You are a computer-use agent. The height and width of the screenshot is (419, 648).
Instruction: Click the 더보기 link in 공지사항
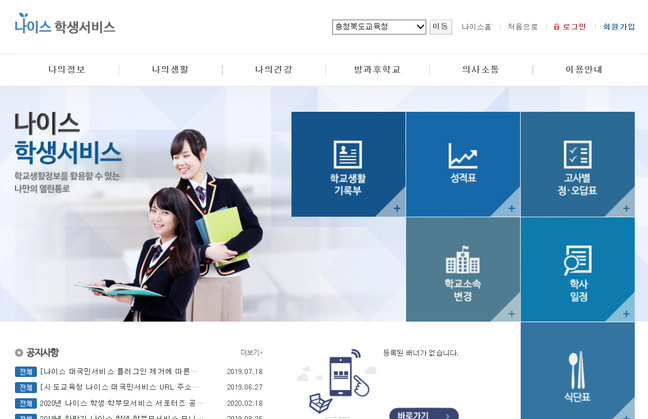click(x=251, y=352)
